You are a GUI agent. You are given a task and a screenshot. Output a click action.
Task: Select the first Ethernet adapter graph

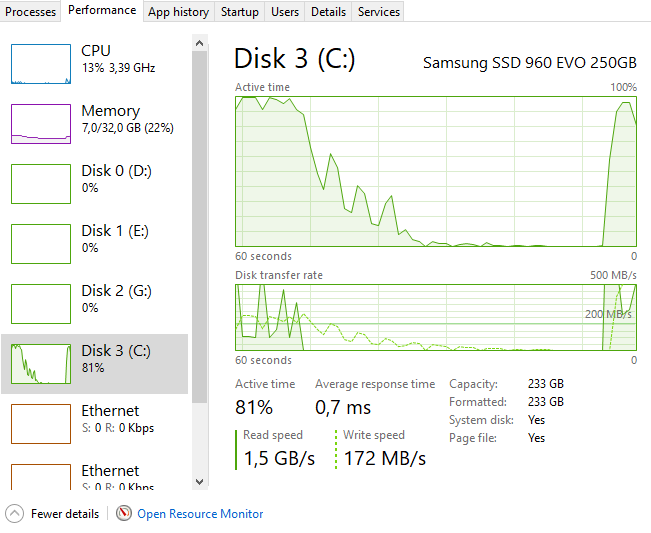[41, 424]
